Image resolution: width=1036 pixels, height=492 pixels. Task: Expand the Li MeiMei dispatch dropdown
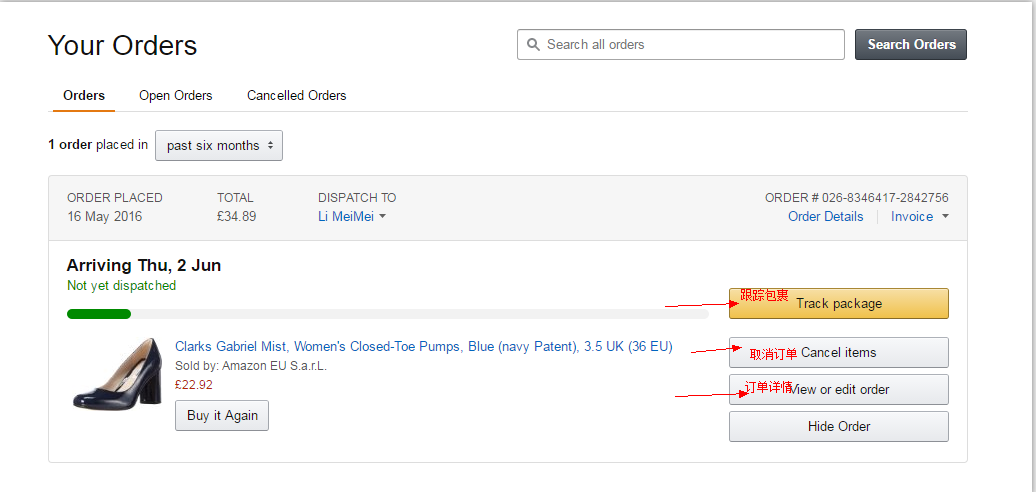pyautogui.click(x=351, y=217)
